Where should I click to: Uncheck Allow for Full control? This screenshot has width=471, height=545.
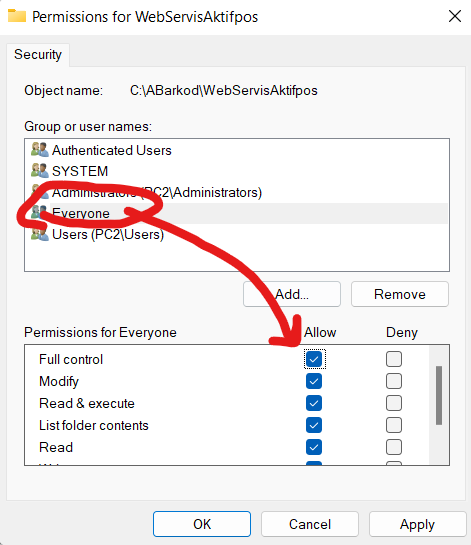314,359
